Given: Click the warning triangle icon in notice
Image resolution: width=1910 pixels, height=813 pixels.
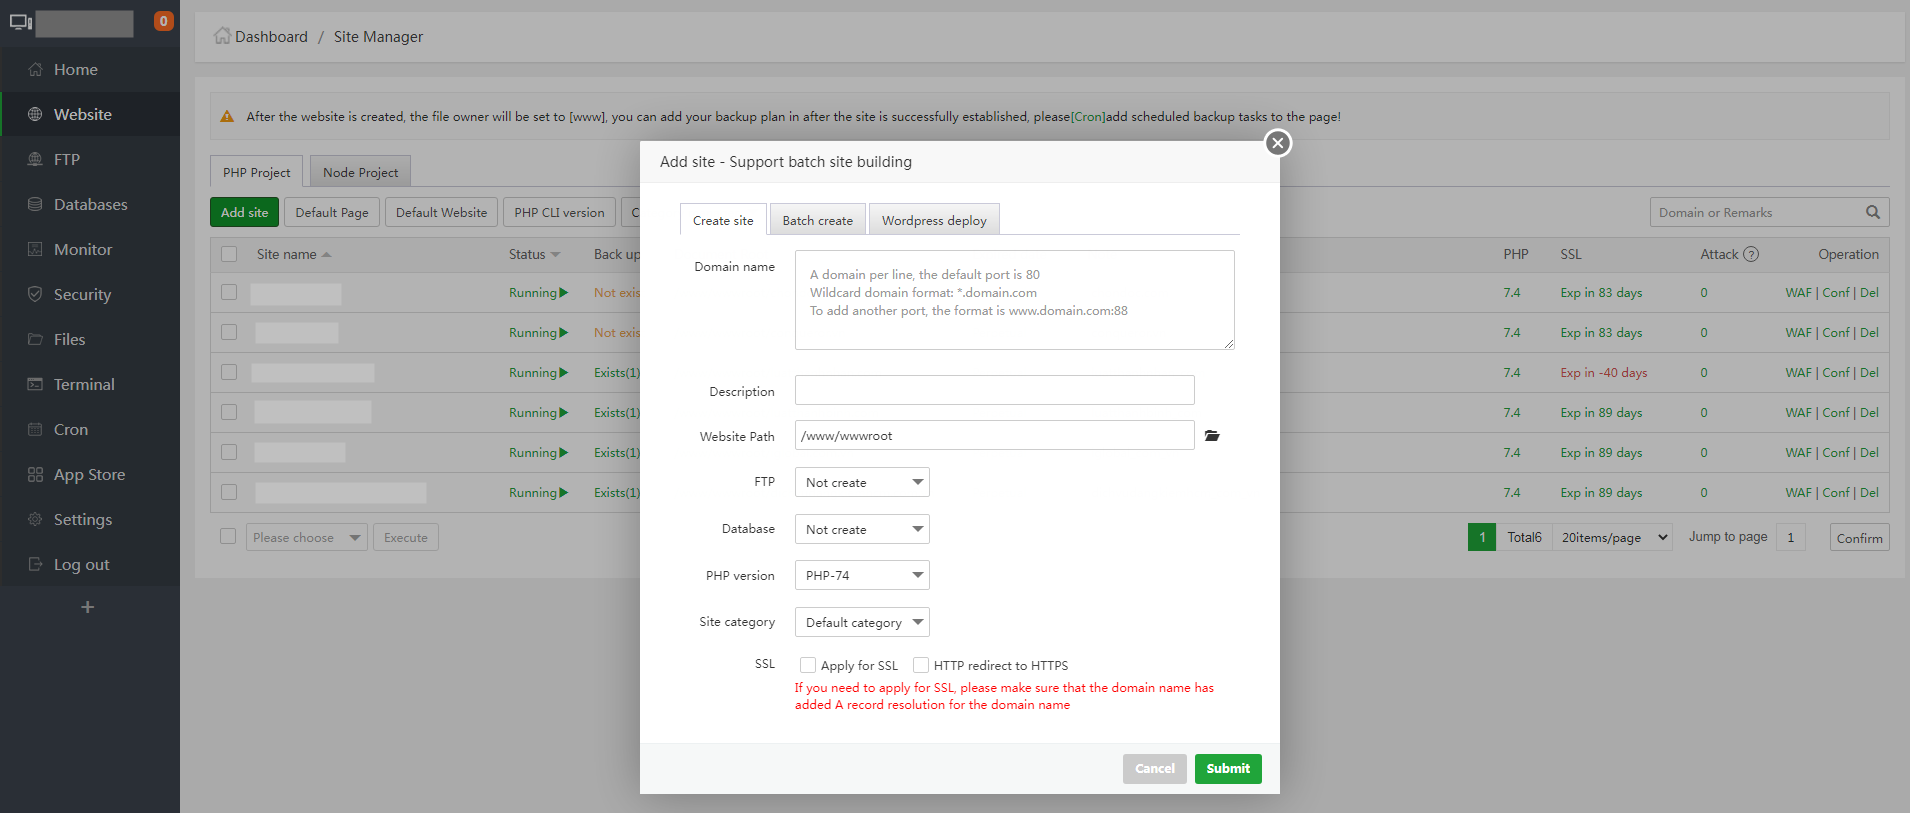Looking at the screenshot, I should [x=227, y=116].
